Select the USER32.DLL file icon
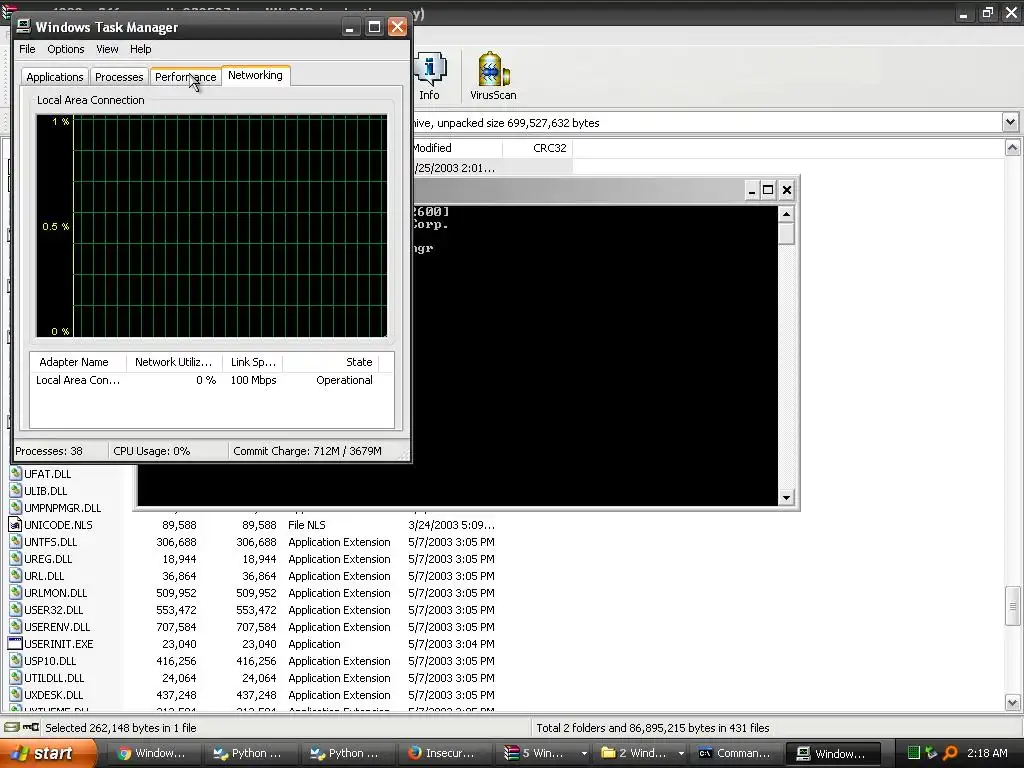1024x768 pixels. tap(16, 609)
